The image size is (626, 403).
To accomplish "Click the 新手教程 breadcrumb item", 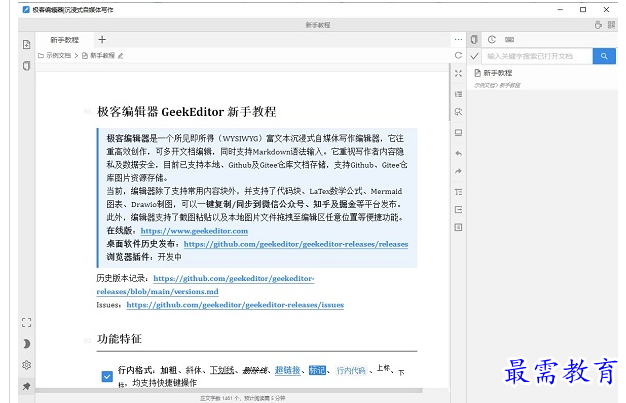I will [99, 56].
